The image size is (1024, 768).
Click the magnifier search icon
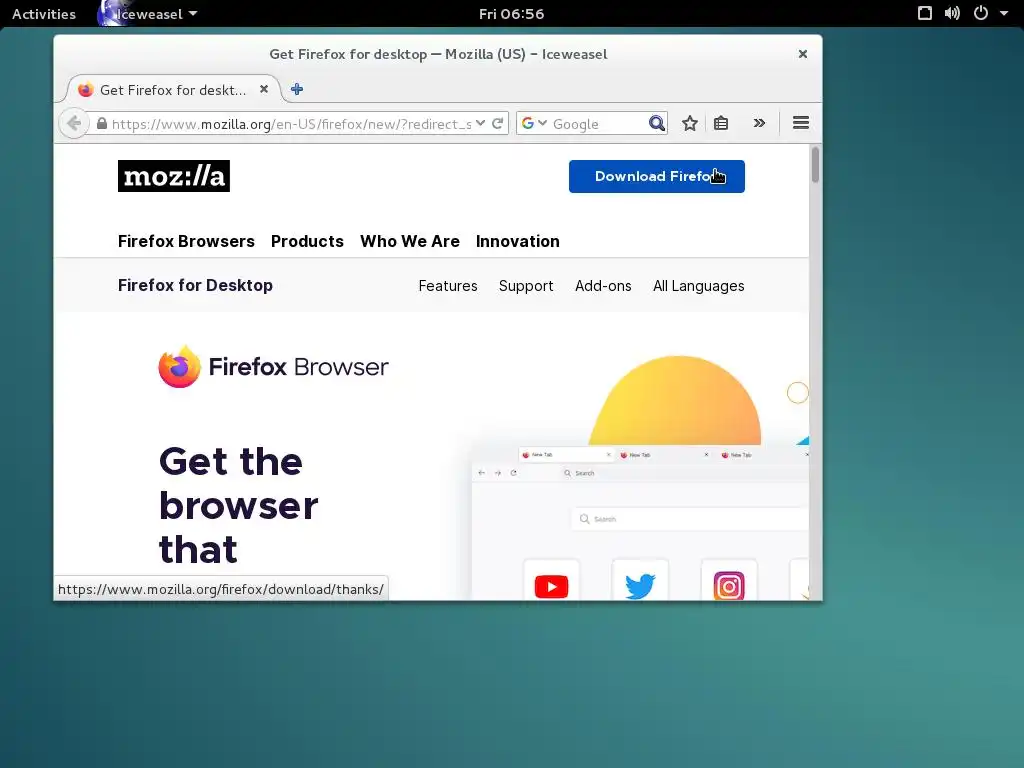(x=656, y=123)
